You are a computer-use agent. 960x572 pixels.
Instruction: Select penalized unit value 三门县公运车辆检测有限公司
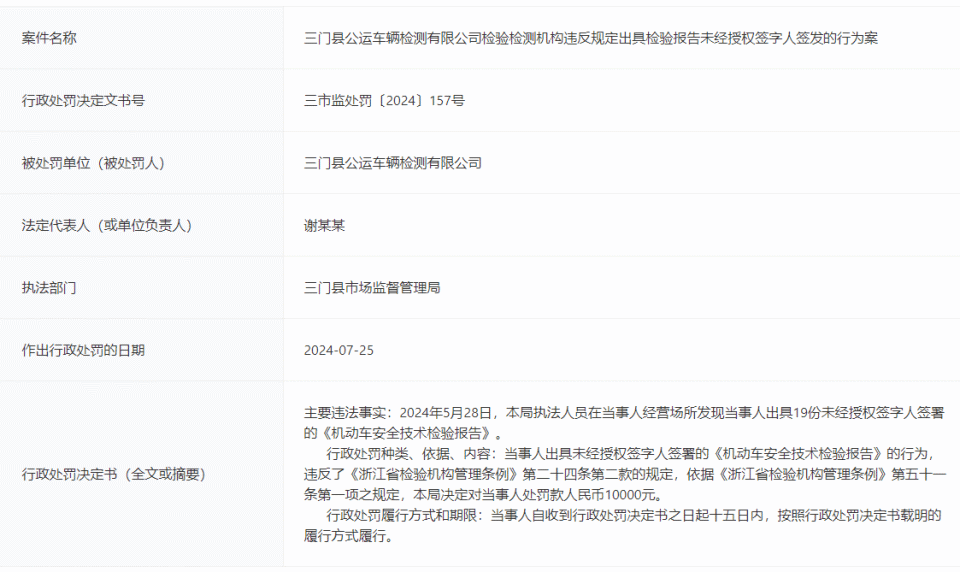[x=392, y=163]
